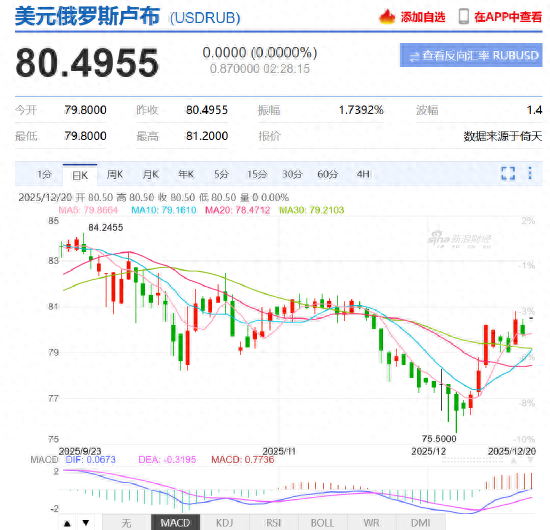Viewport: 550px width, 530px height.
Task: Click the time stamp 02:28:15
Action: click(x=287, y=69)
